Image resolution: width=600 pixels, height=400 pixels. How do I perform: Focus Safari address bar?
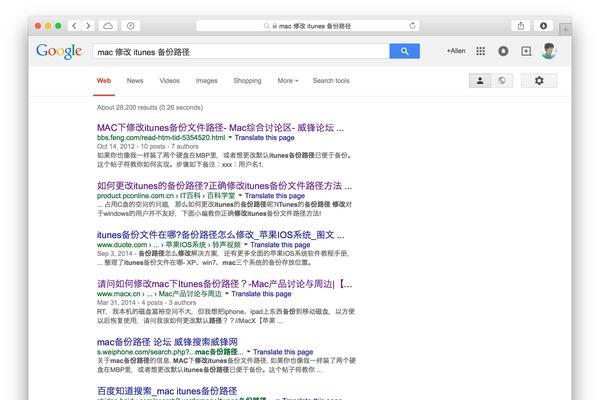pos(307,26)
